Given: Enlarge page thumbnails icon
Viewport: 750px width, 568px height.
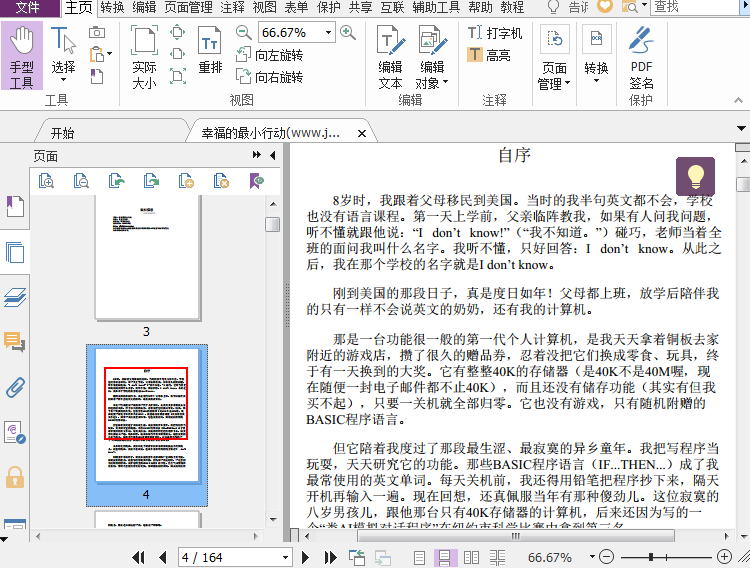Looking at the screenshot, I should coord(46,181).
